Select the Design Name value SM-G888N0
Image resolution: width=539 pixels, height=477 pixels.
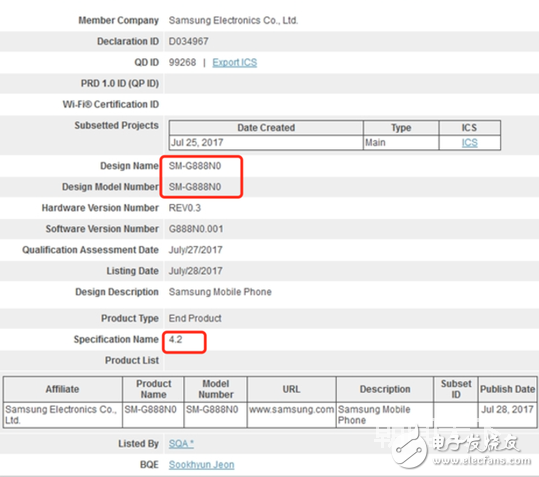coord(195,166)
